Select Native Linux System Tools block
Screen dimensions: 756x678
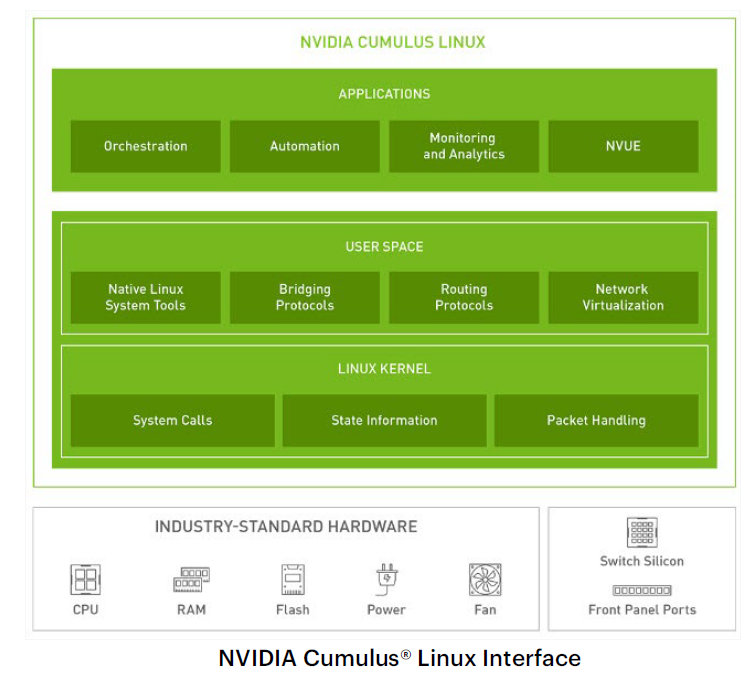pos(145,297)
